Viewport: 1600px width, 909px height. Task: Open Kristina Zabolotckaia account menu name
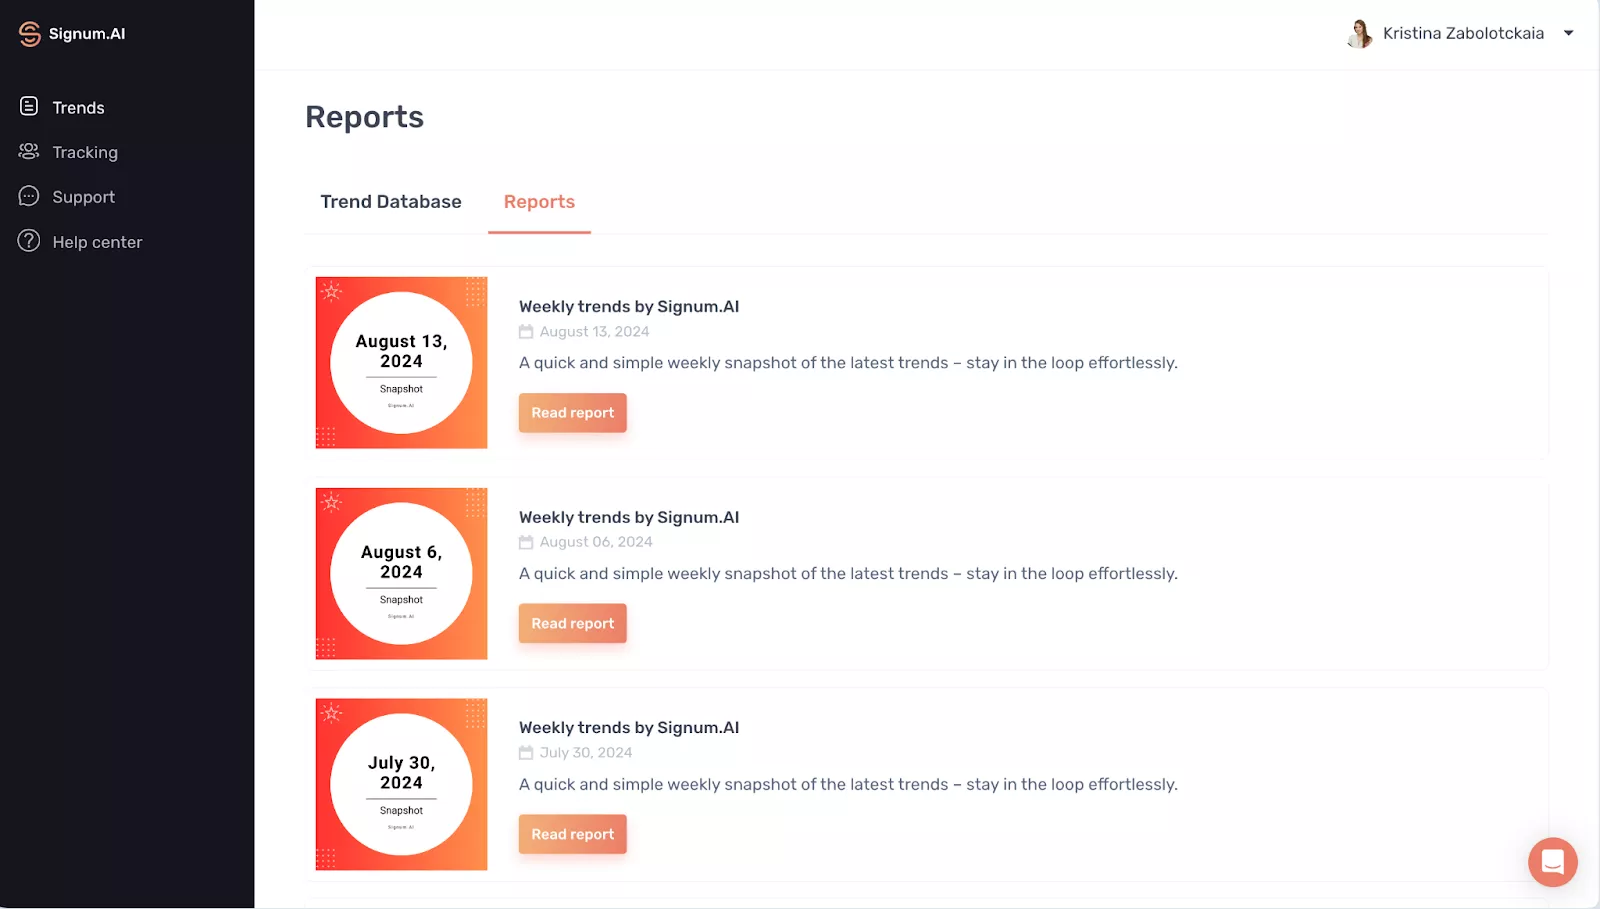click(1463, 34)
